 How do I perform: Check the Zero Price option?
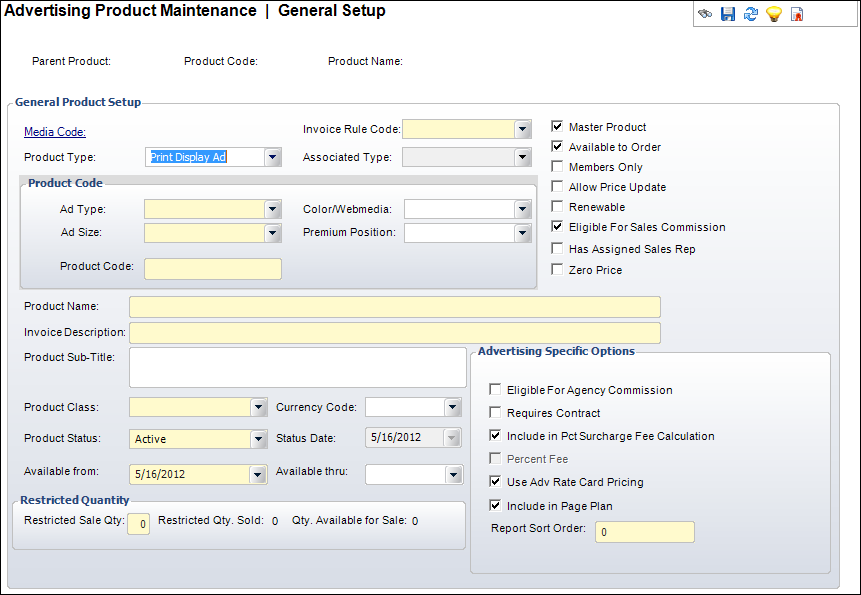pos(557,270)
